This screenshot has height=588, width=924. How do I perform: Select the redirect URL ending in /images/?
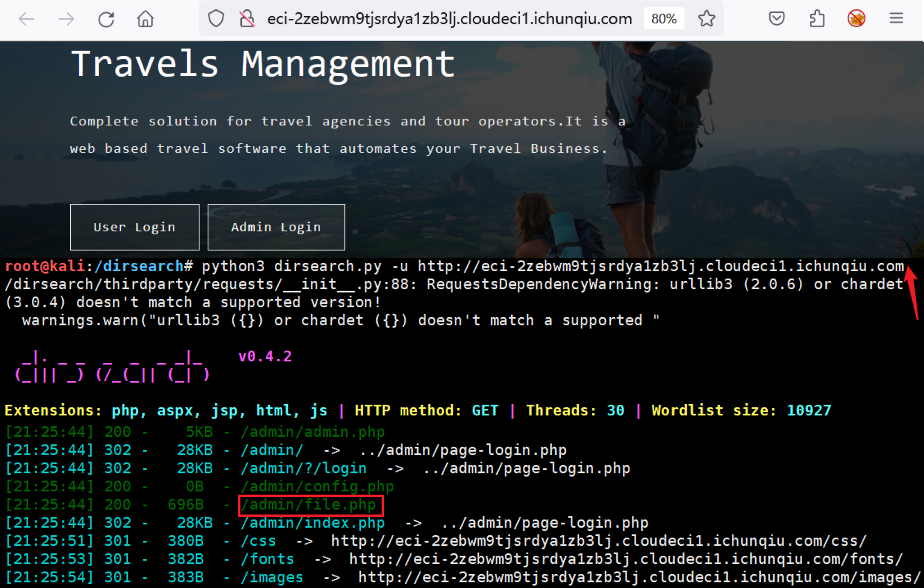tap(639, 577)
